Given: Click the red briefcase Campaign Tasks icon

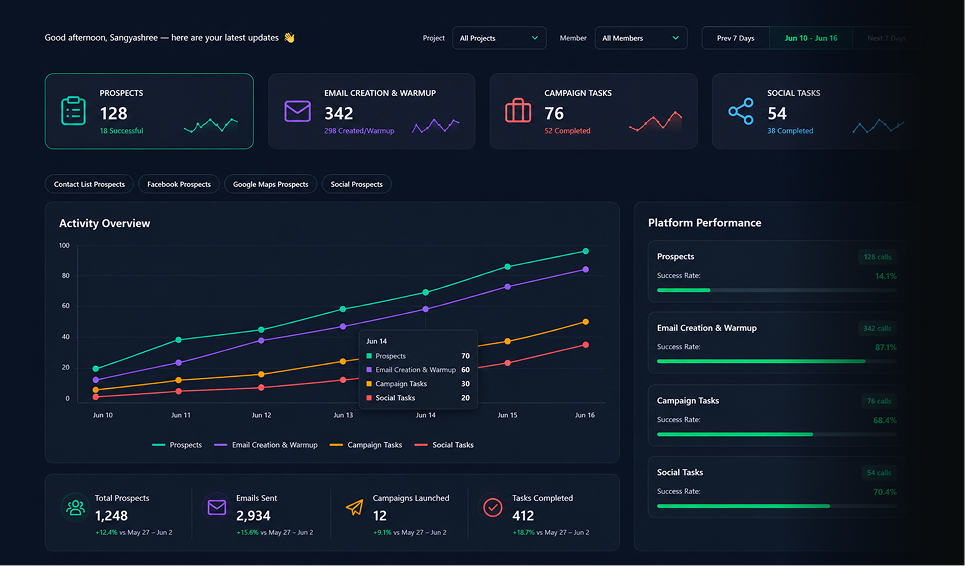Looking at the screenshot, I should pyautogui.click(x=518, y=111).
